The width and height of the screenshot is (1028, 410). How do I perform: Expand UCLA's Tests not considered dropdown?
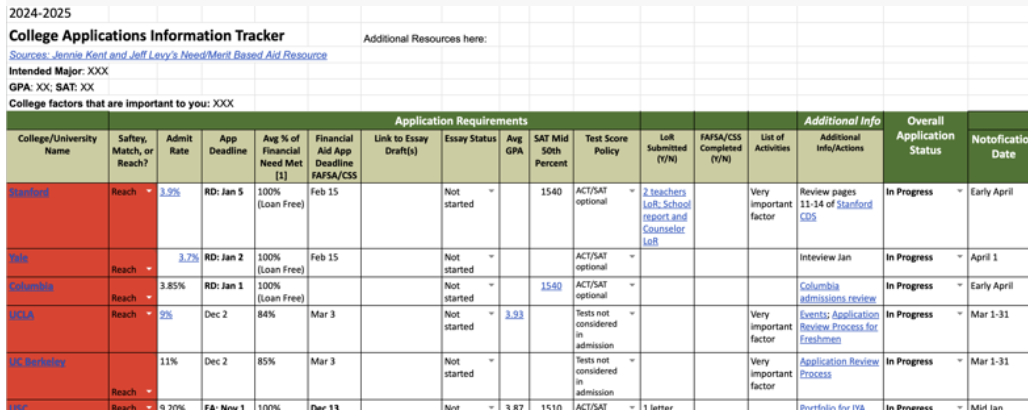click(631, 314)
